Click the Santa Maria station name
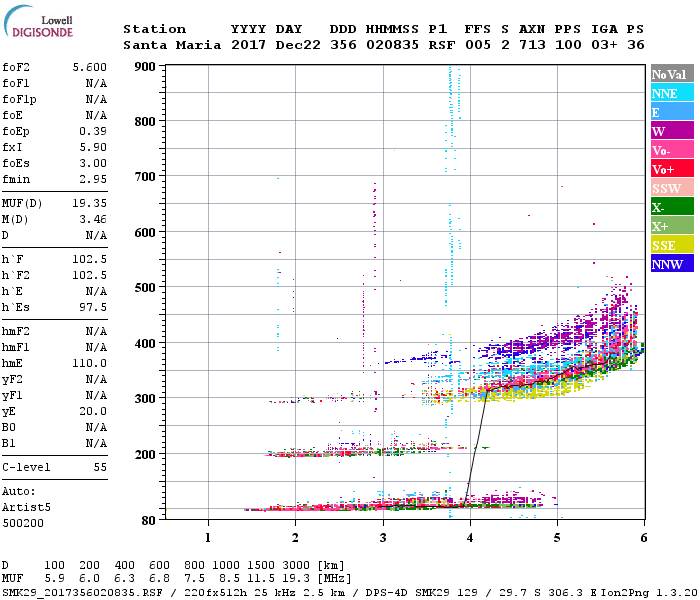 click(172, 45)
